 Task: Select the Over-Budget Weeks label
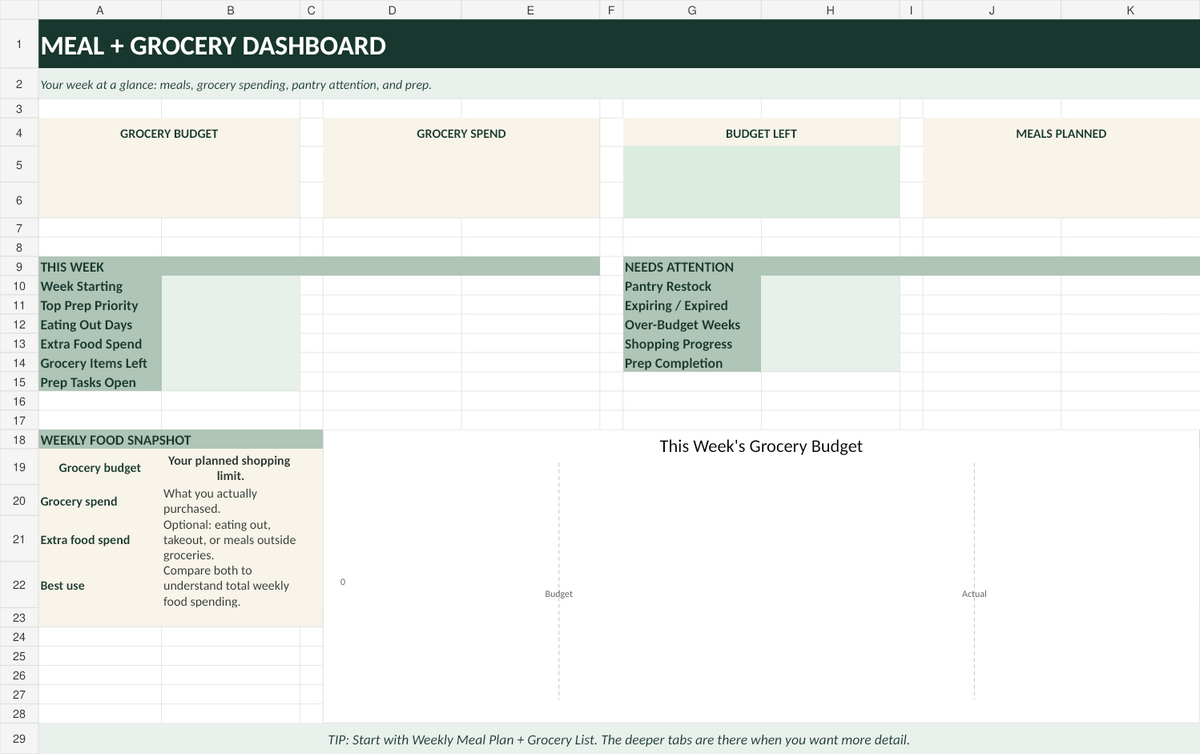coord(692,324)
